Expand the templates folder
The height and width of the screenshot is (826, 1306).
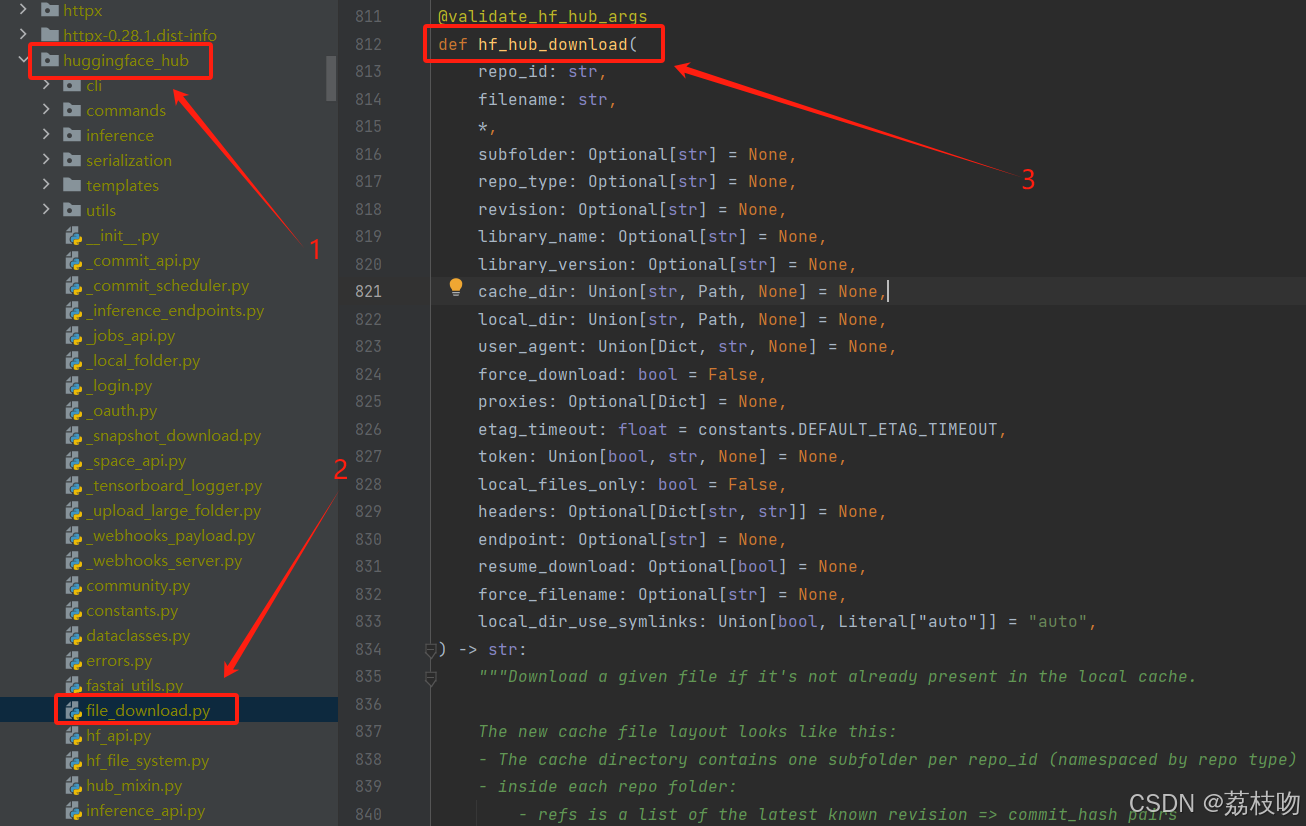[47, 185]
